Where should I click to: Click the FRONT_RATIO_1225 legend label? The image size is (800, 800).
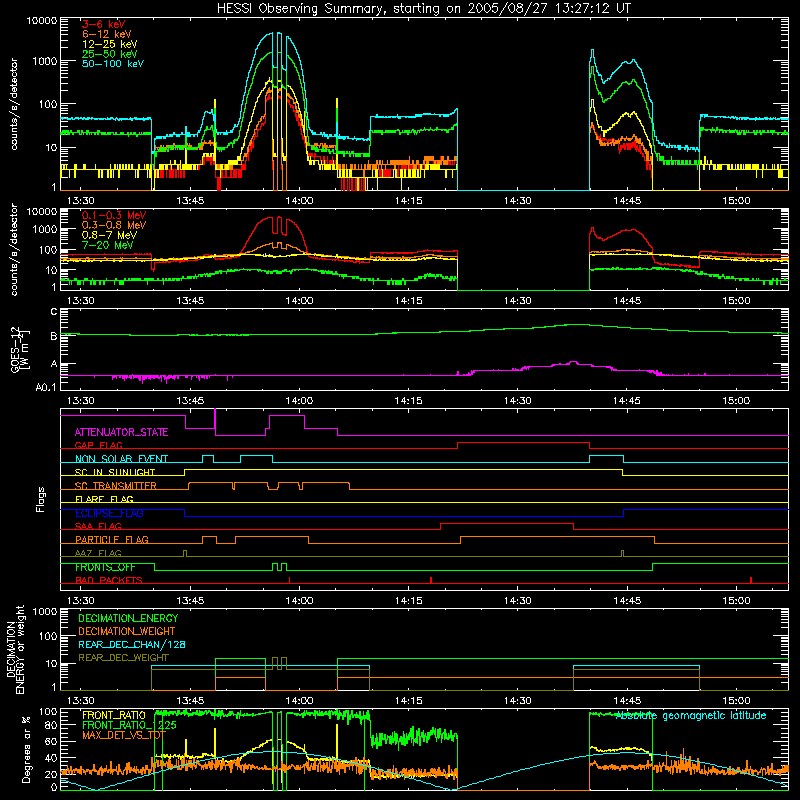pos(130,725)
